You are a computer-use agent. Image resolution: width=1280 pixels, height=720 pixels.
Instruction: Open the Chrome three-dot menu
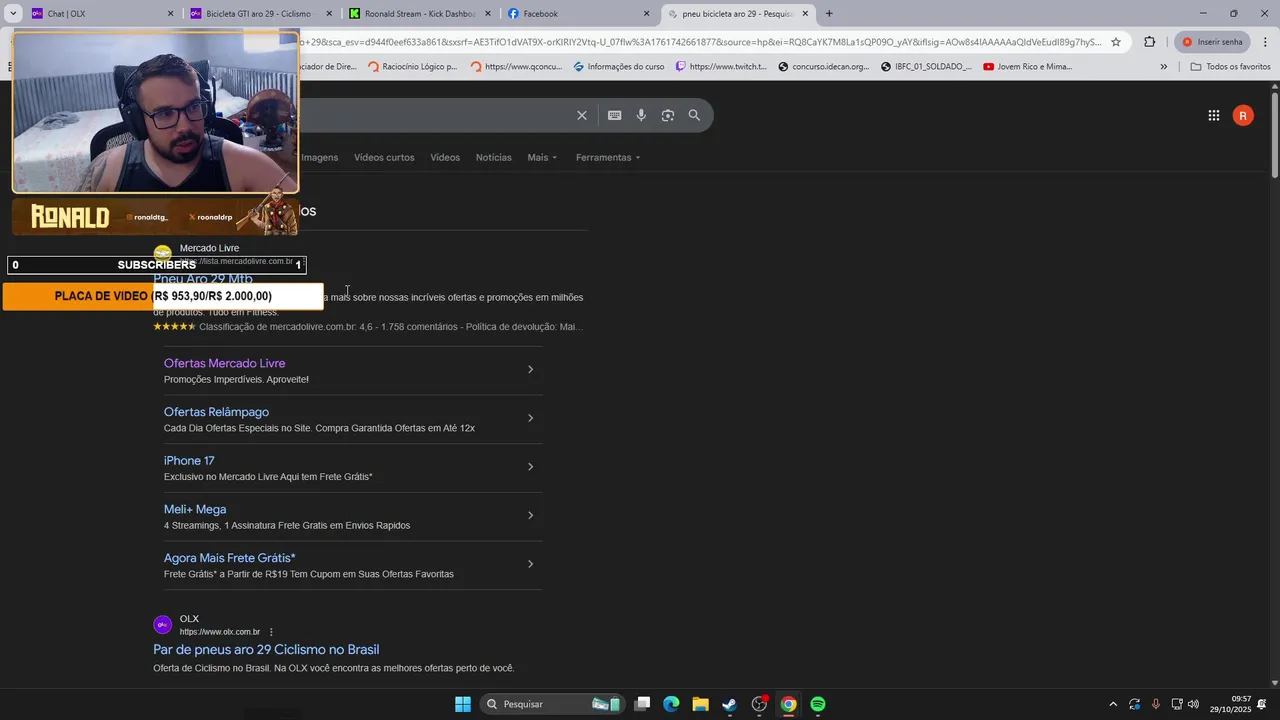(x=1265, y=42)
